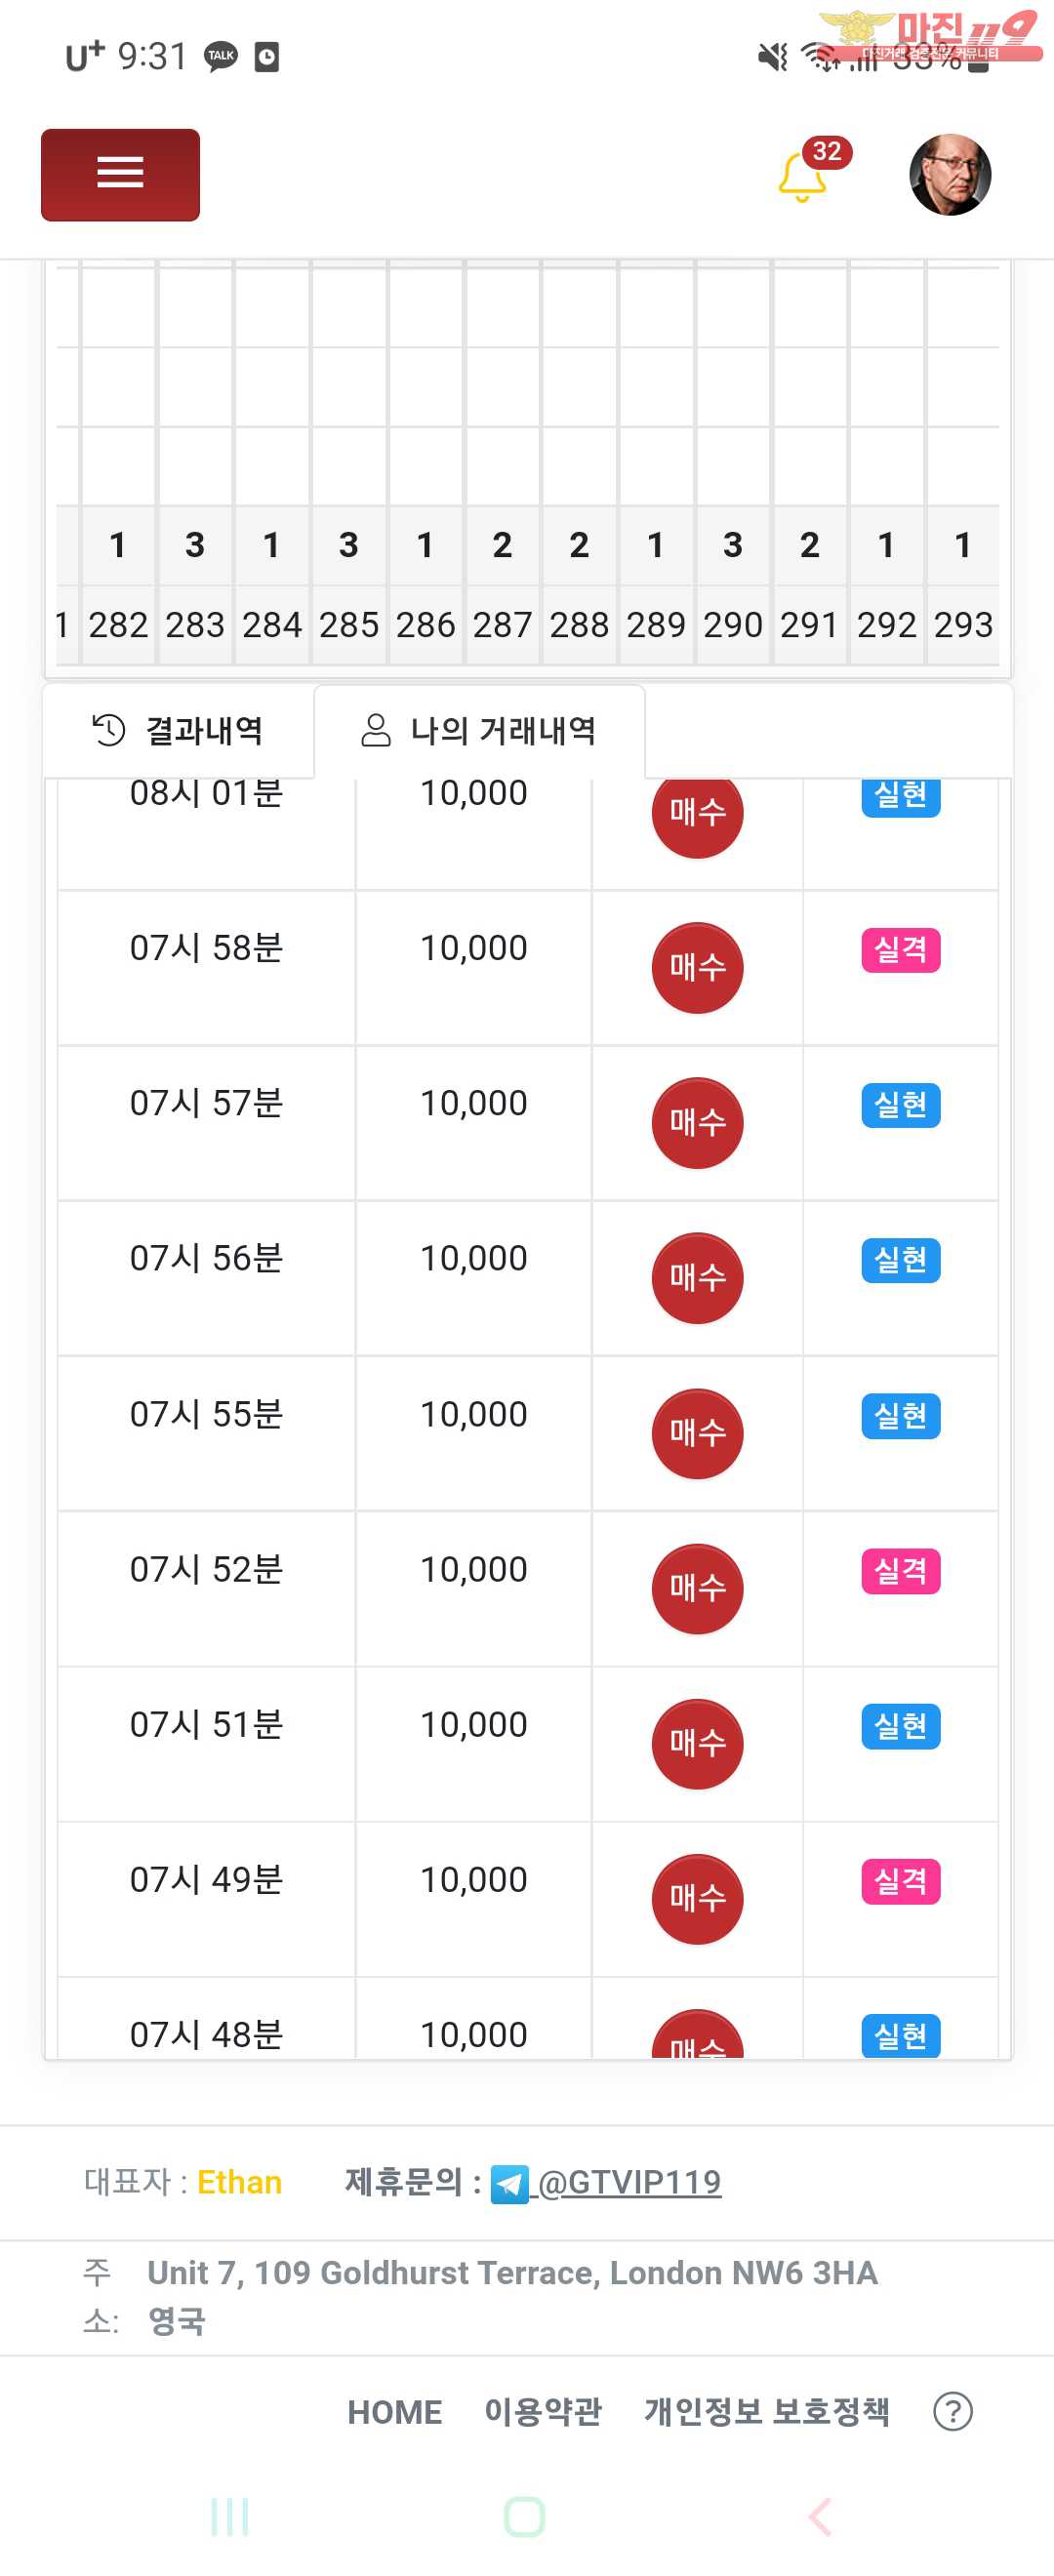Viewport: 1054px width, 2576px height.
Task: Open the red hamburger menu
Action: (x=120, y=174)
